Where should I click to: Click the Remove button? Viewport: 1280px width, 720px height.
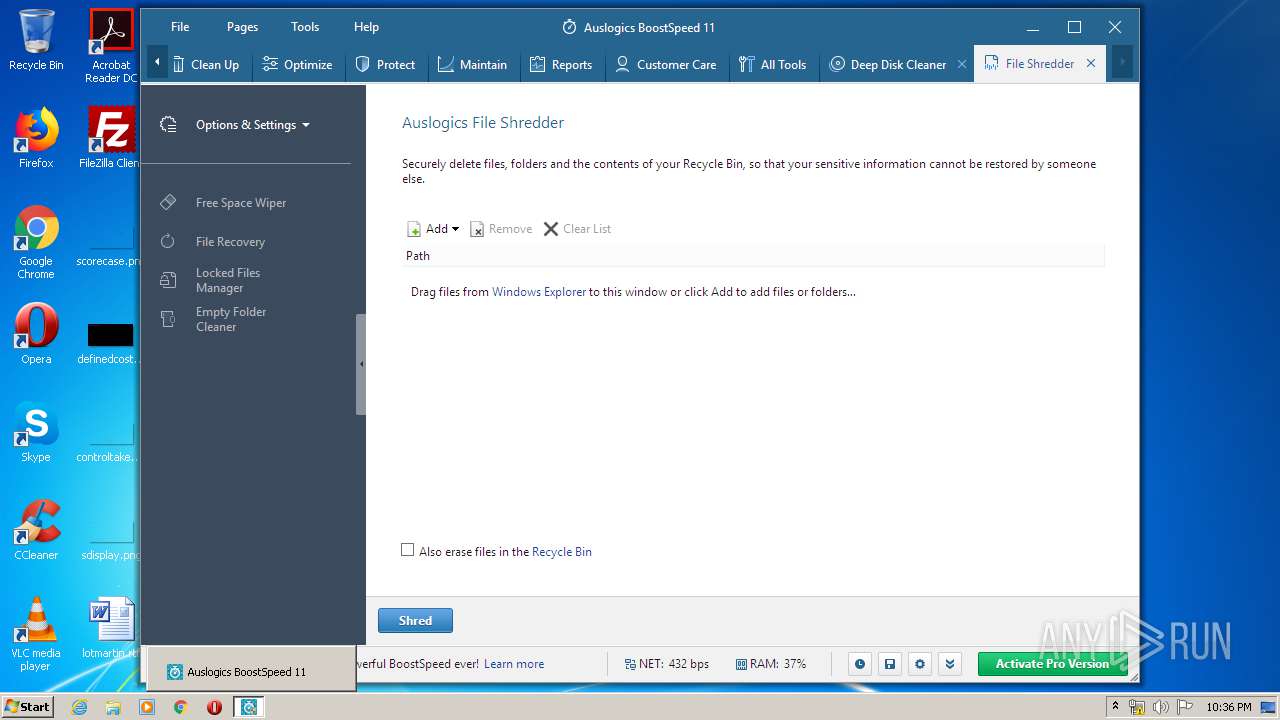(x=501, y=229)
